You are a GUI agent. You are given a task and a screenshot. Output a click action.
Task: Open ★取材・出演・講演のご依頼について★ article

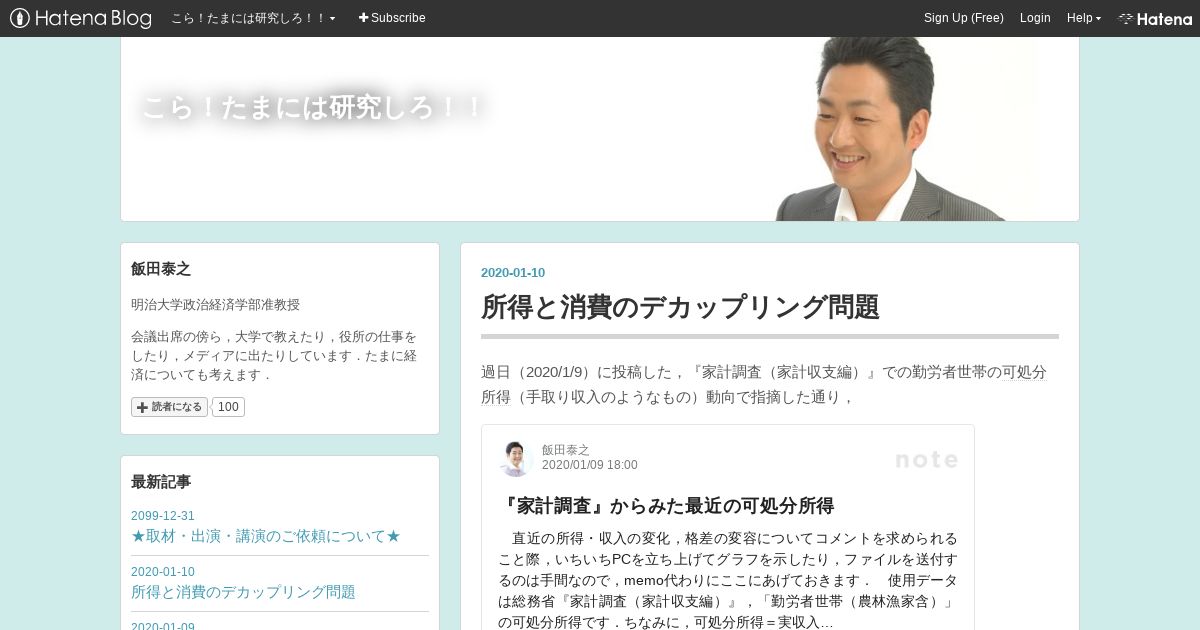(266, 536)
